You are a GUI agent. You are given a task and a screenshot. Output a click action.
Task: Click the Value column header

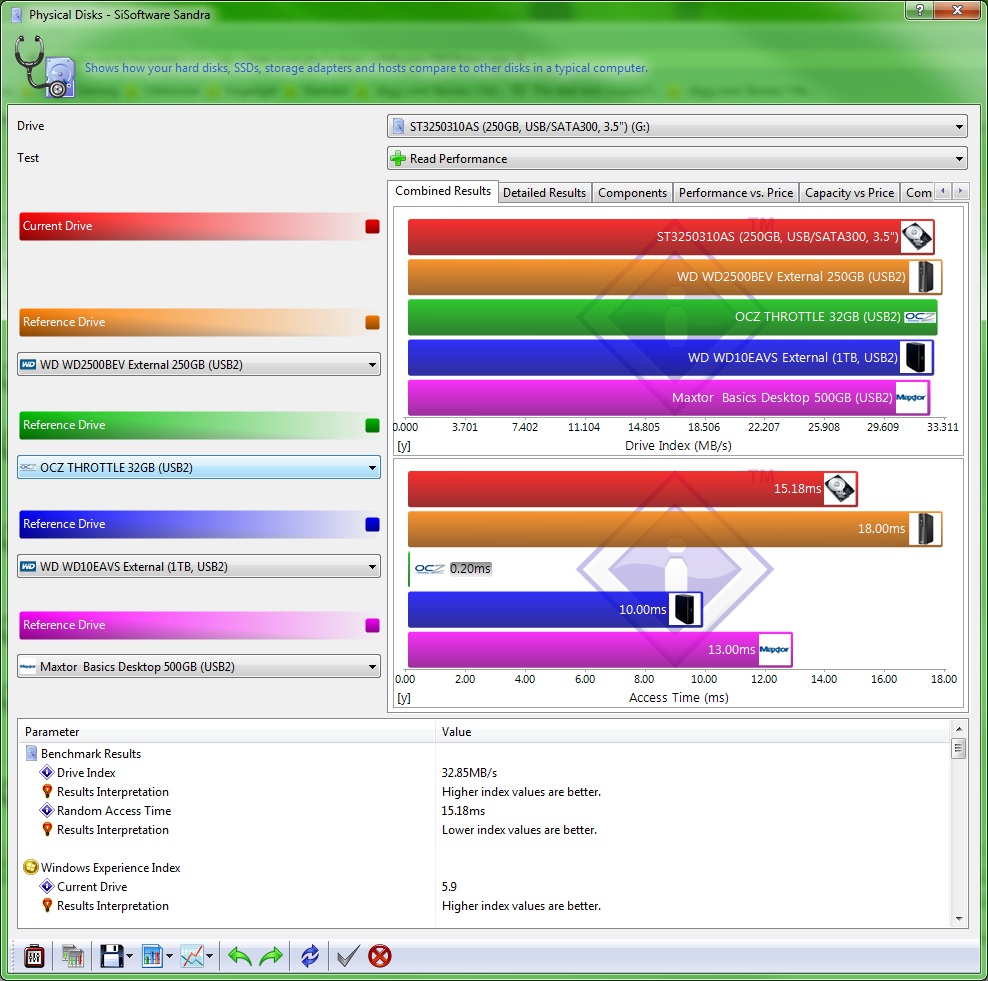pyautogui.click(x=692, y=731)
